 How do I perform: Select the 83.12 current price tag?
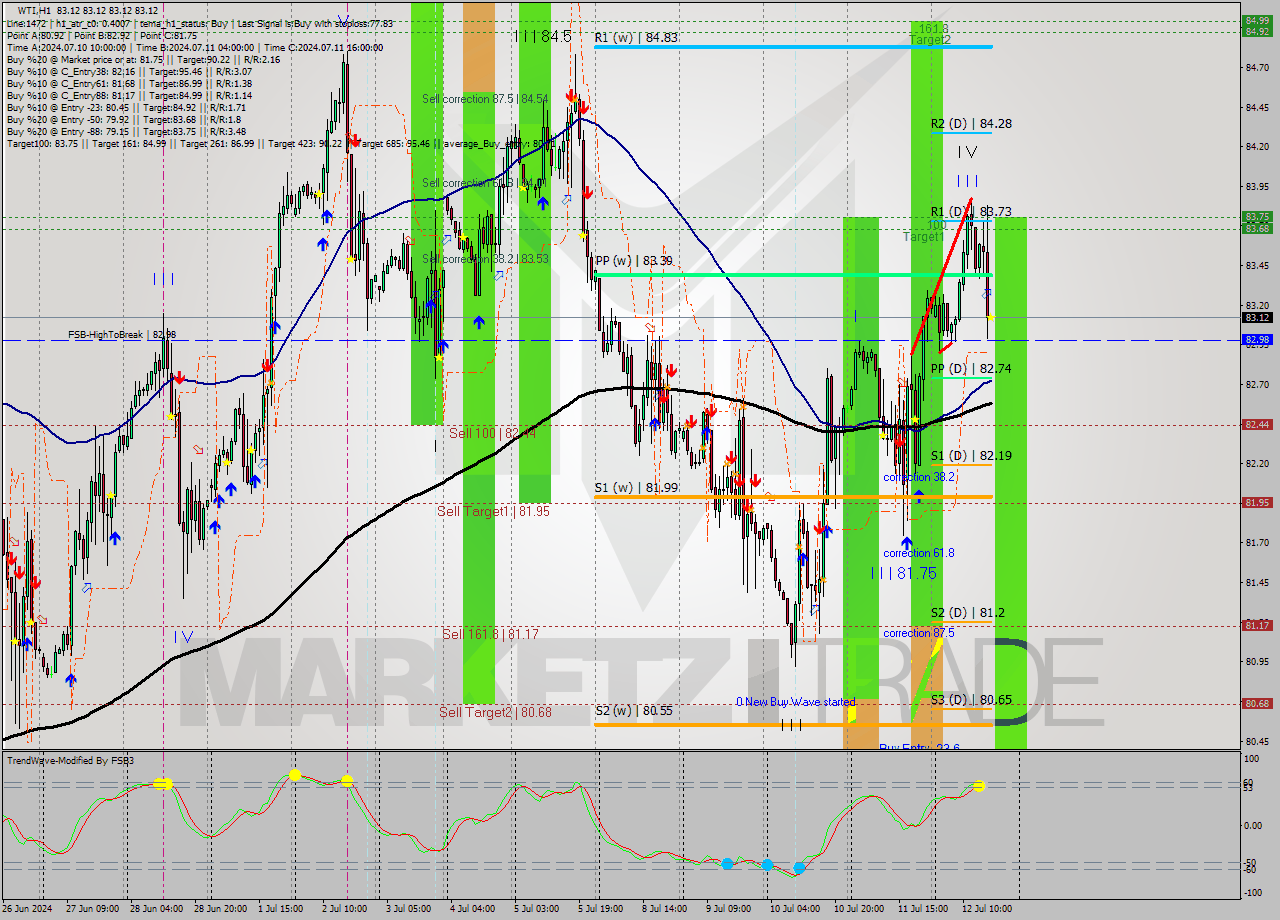click(1257, 317)
